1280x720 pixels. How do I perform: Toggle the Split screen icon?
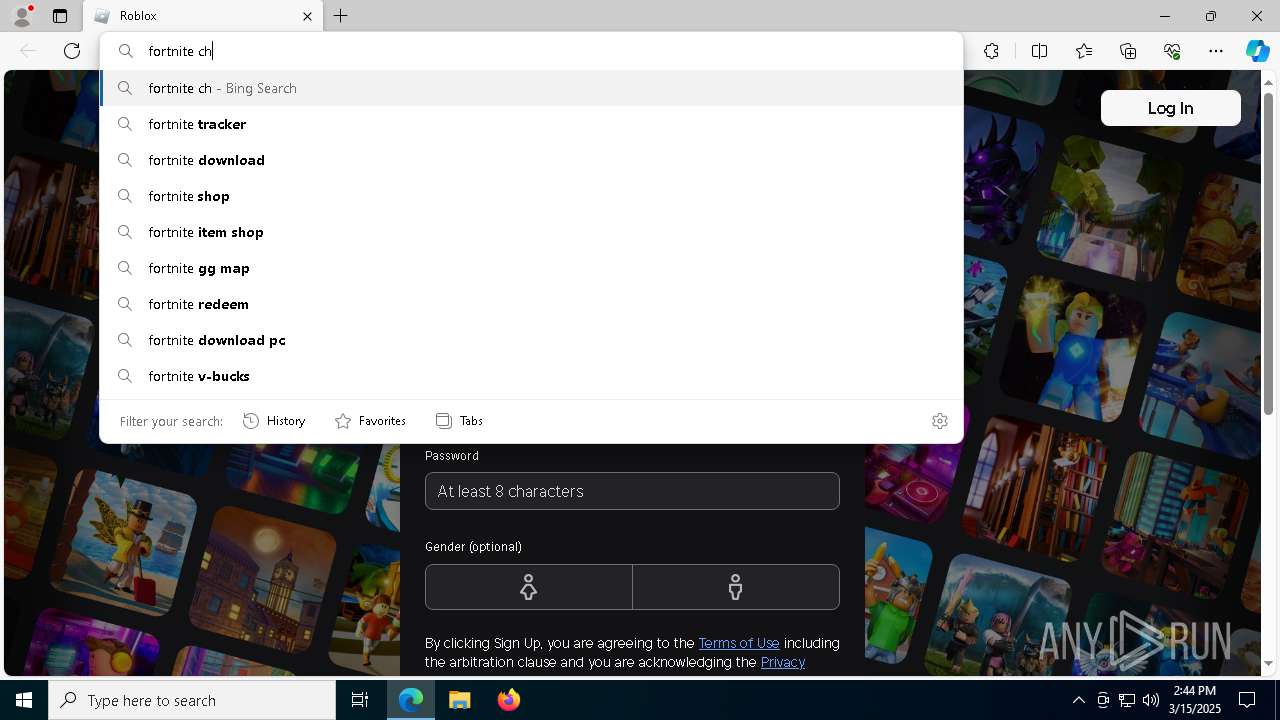1039,51
